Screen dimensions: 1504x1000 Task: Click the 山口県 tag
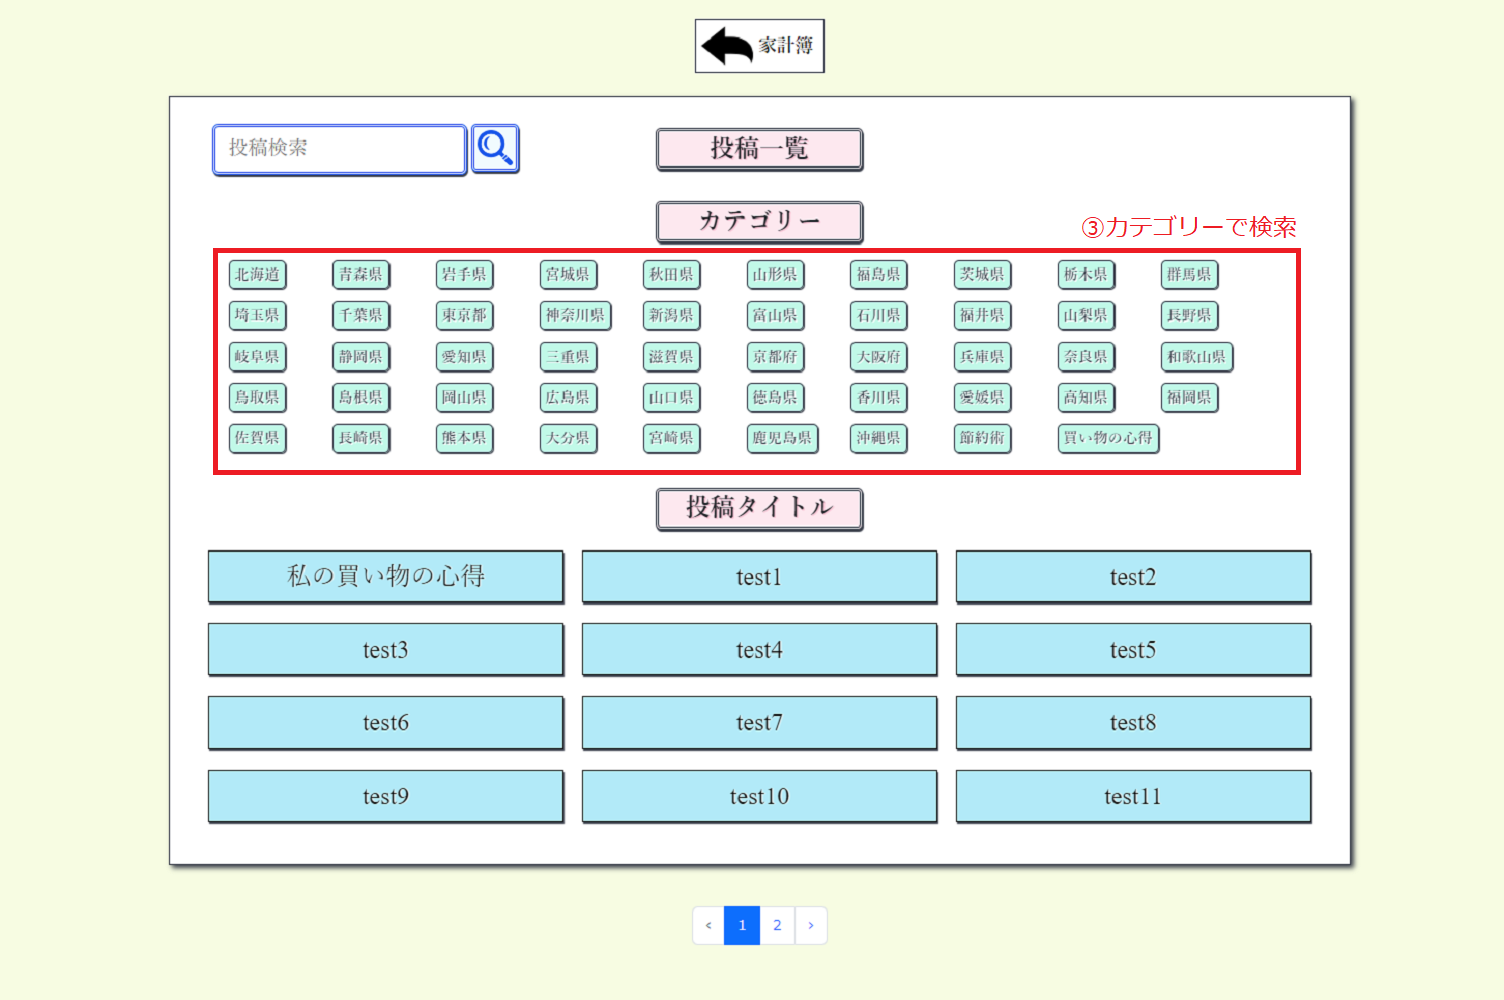tap(672, 398)
